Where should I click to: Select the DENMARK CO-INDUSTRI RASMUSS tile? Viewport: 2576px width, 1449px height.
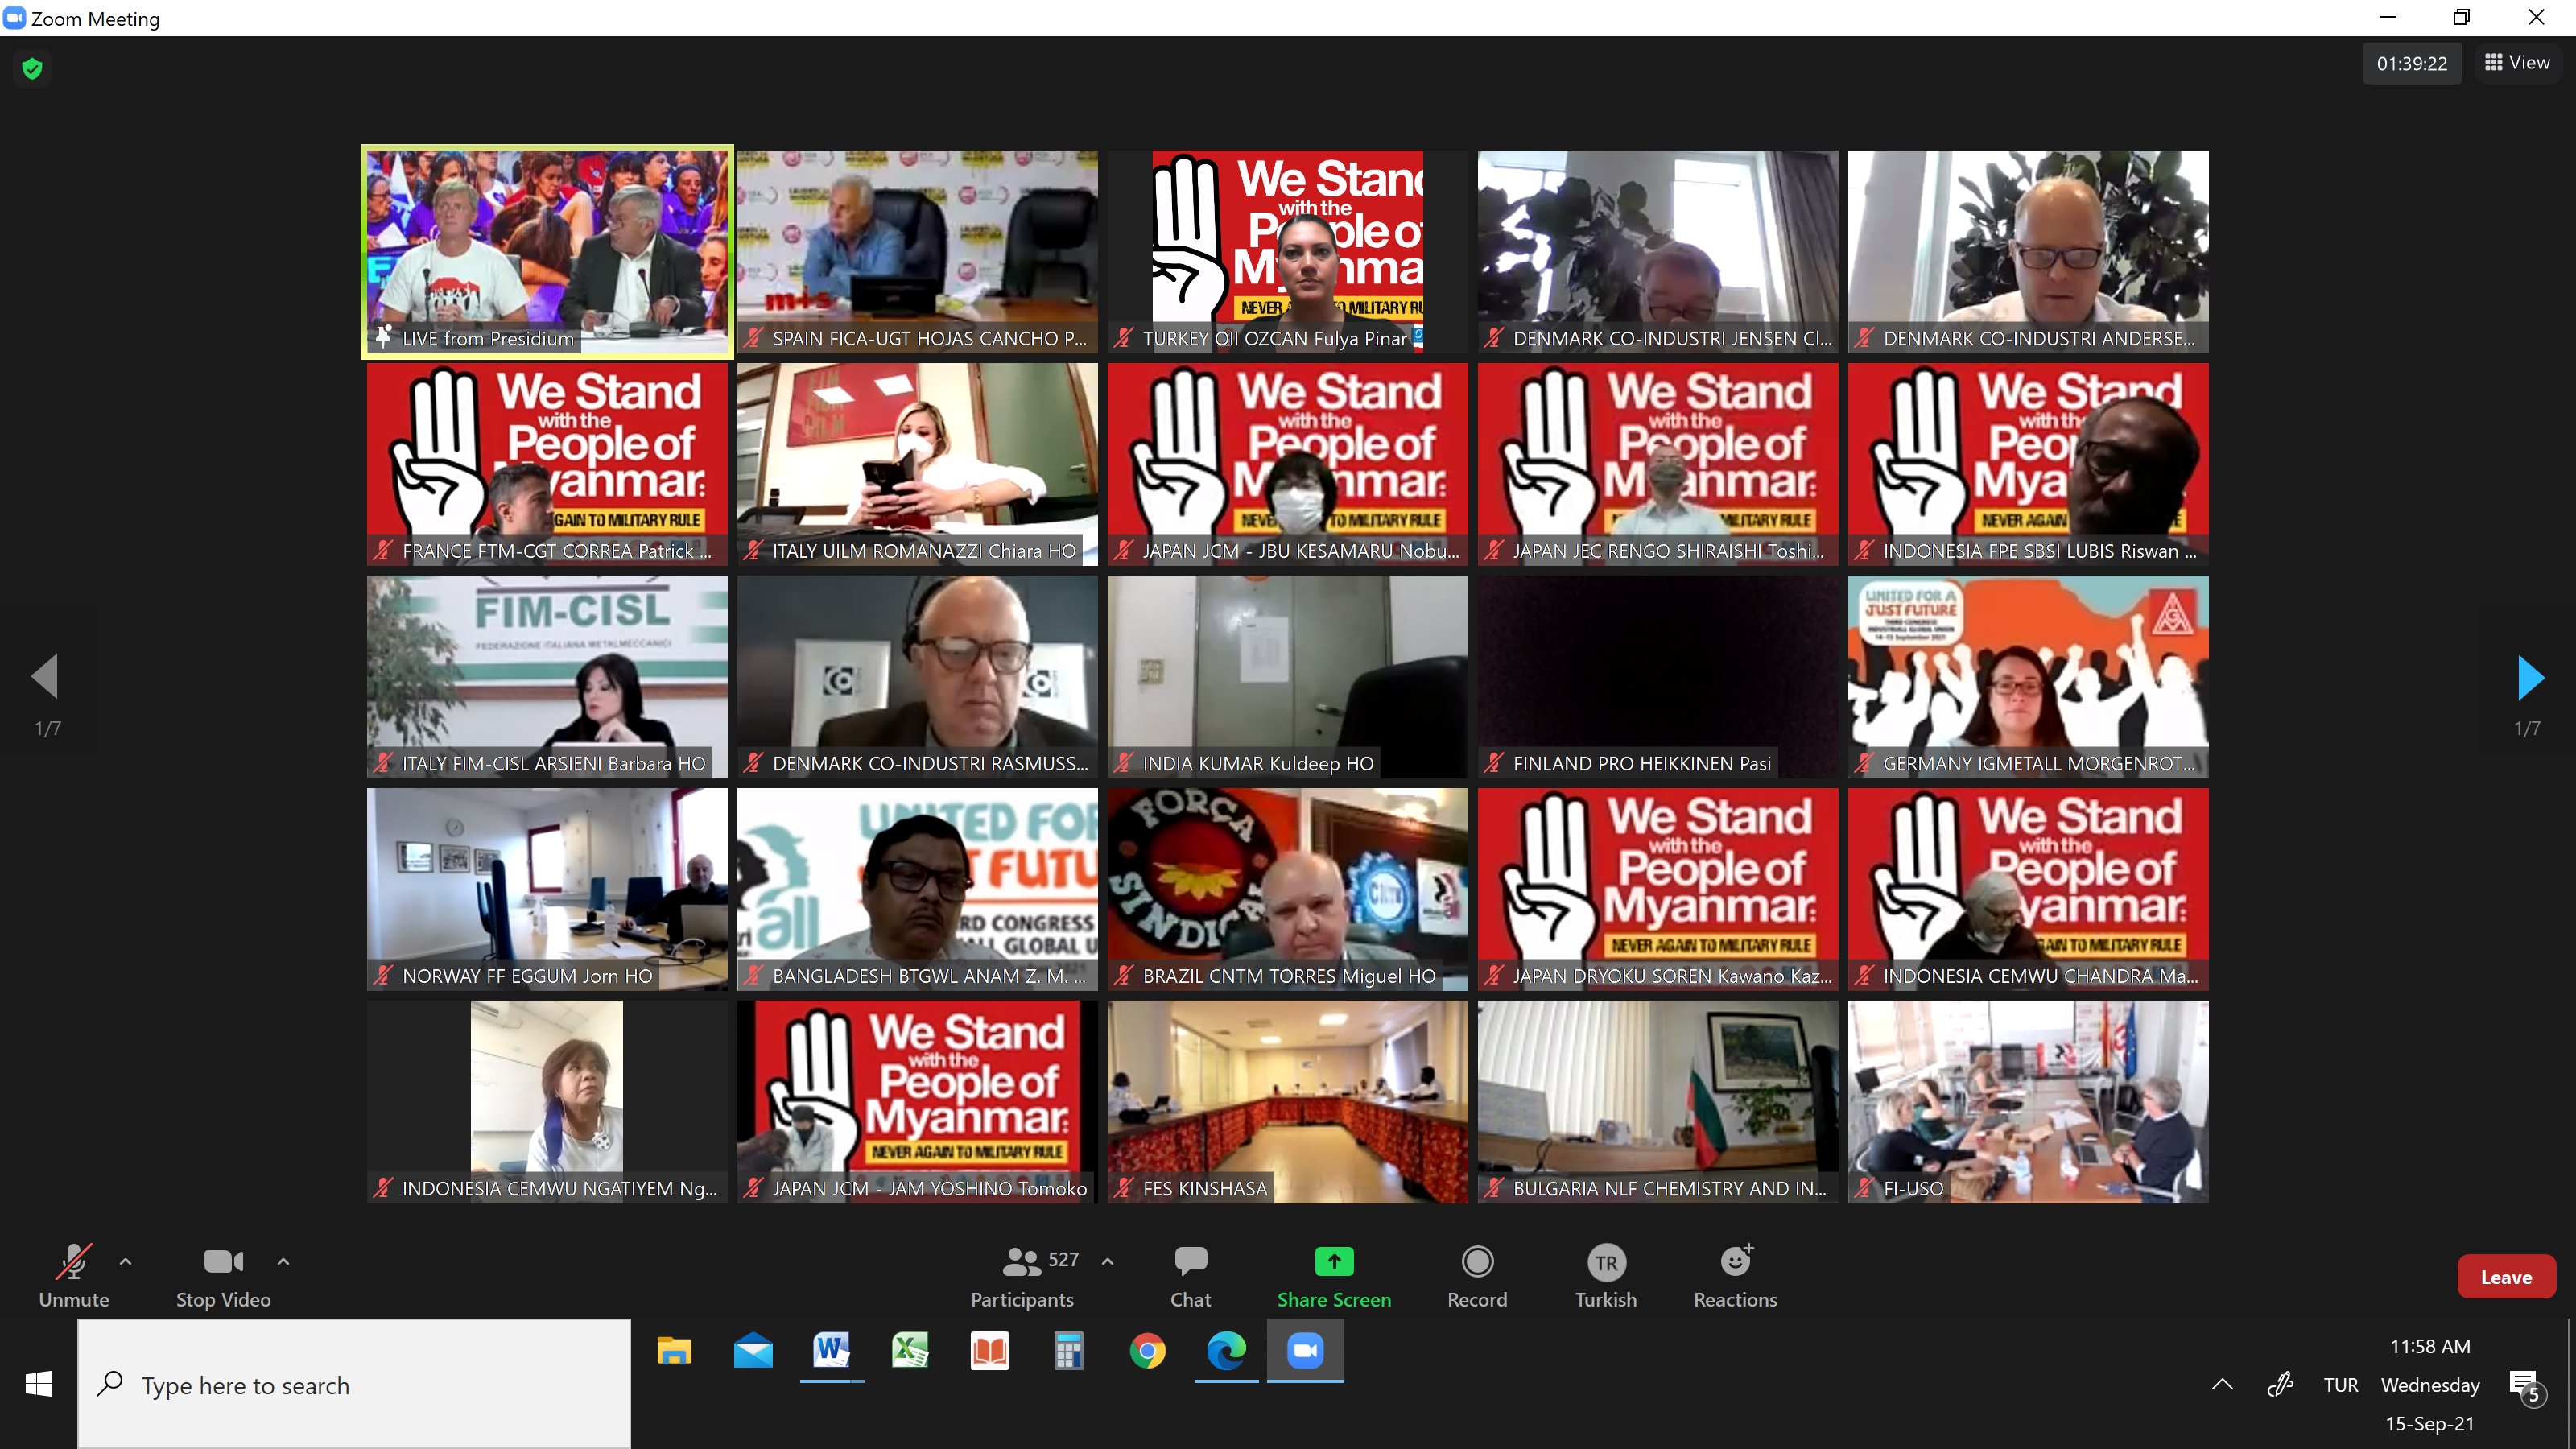(917, 677)
